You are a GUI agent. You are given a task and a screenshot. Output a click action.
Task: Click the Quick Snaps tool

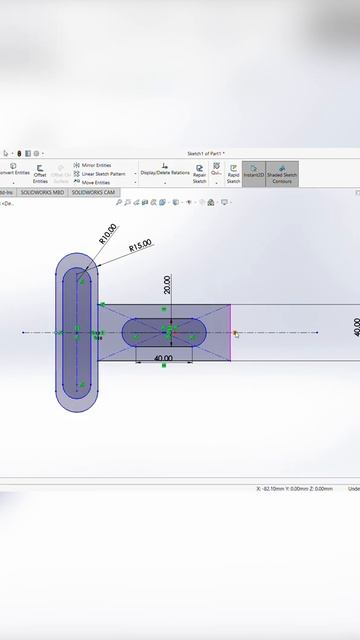pos(216,169)
